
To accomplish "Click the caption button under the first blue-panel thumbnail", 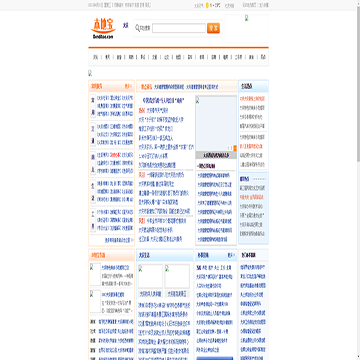I will pyautogui.click(x=150, y=294).
